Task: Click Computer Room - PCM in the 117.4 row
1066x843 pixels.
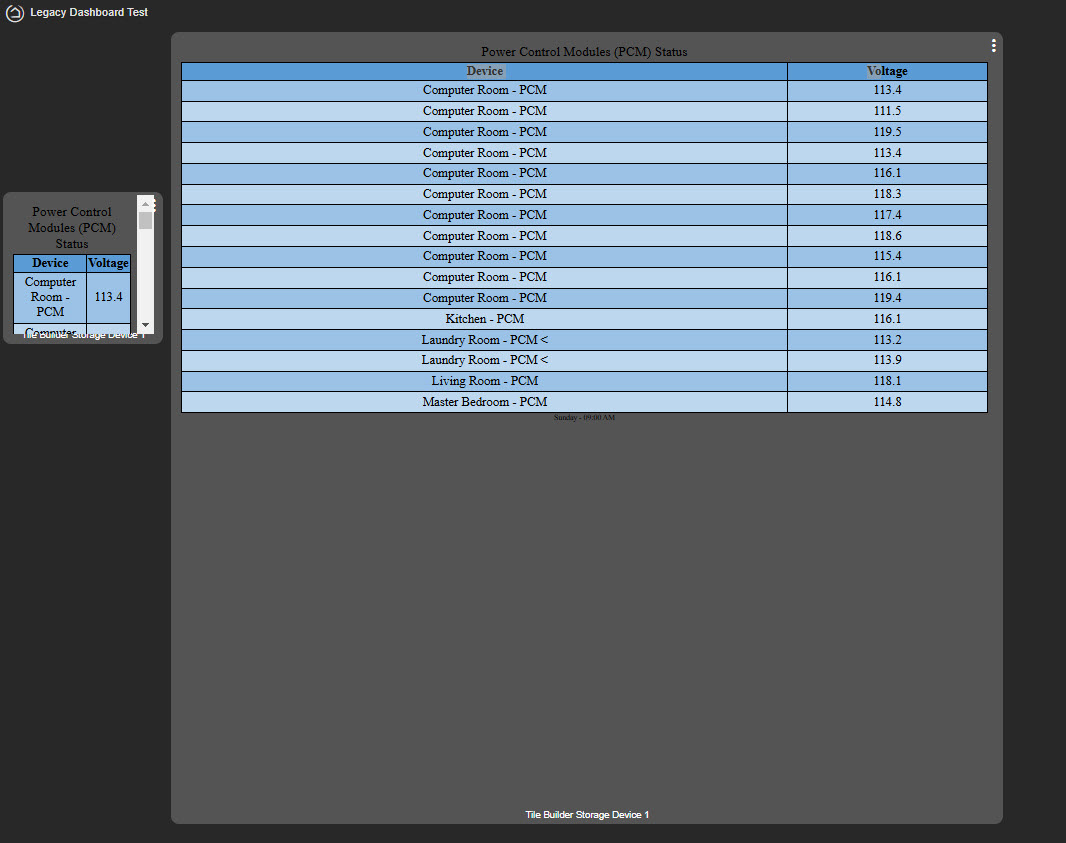Action: 484,215
